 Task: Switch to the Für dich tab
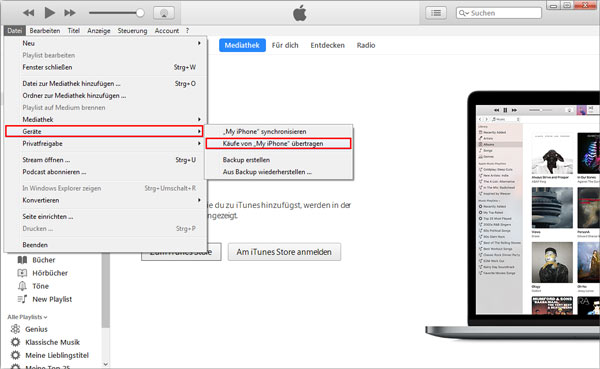285,45
